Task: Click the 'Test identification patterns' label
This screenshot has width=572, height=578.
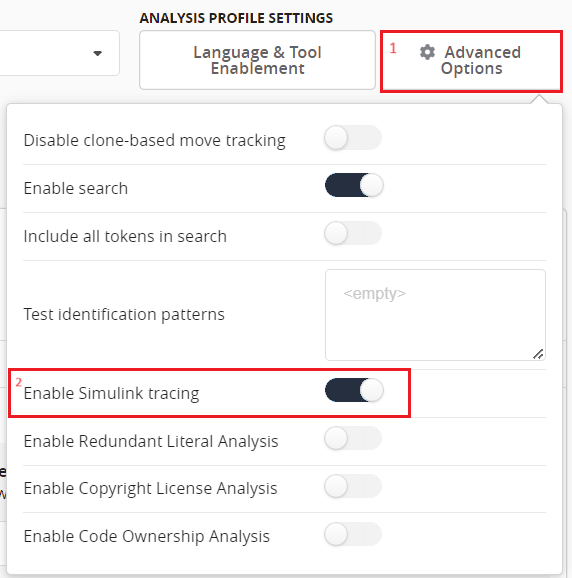Action: (124, 314)
